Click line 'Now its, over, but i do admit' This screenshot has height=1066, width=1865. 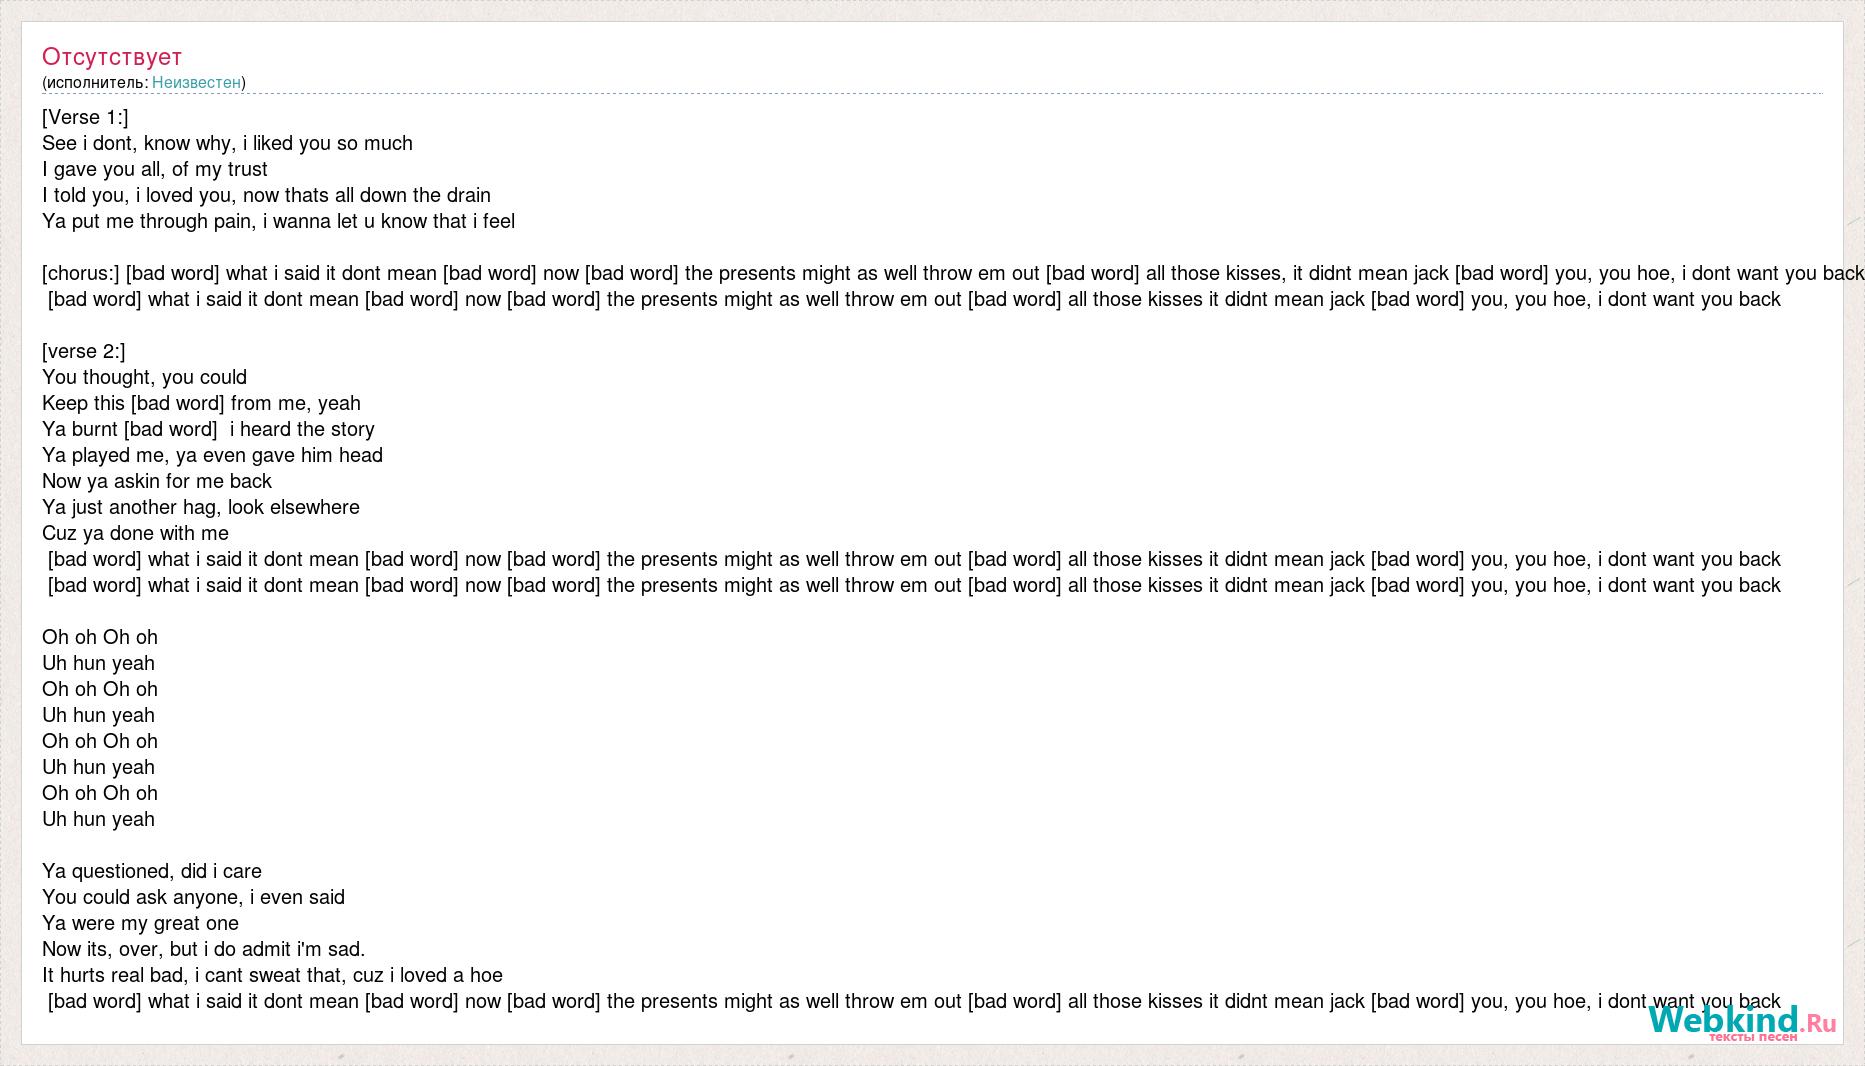(x=204, y=949)
